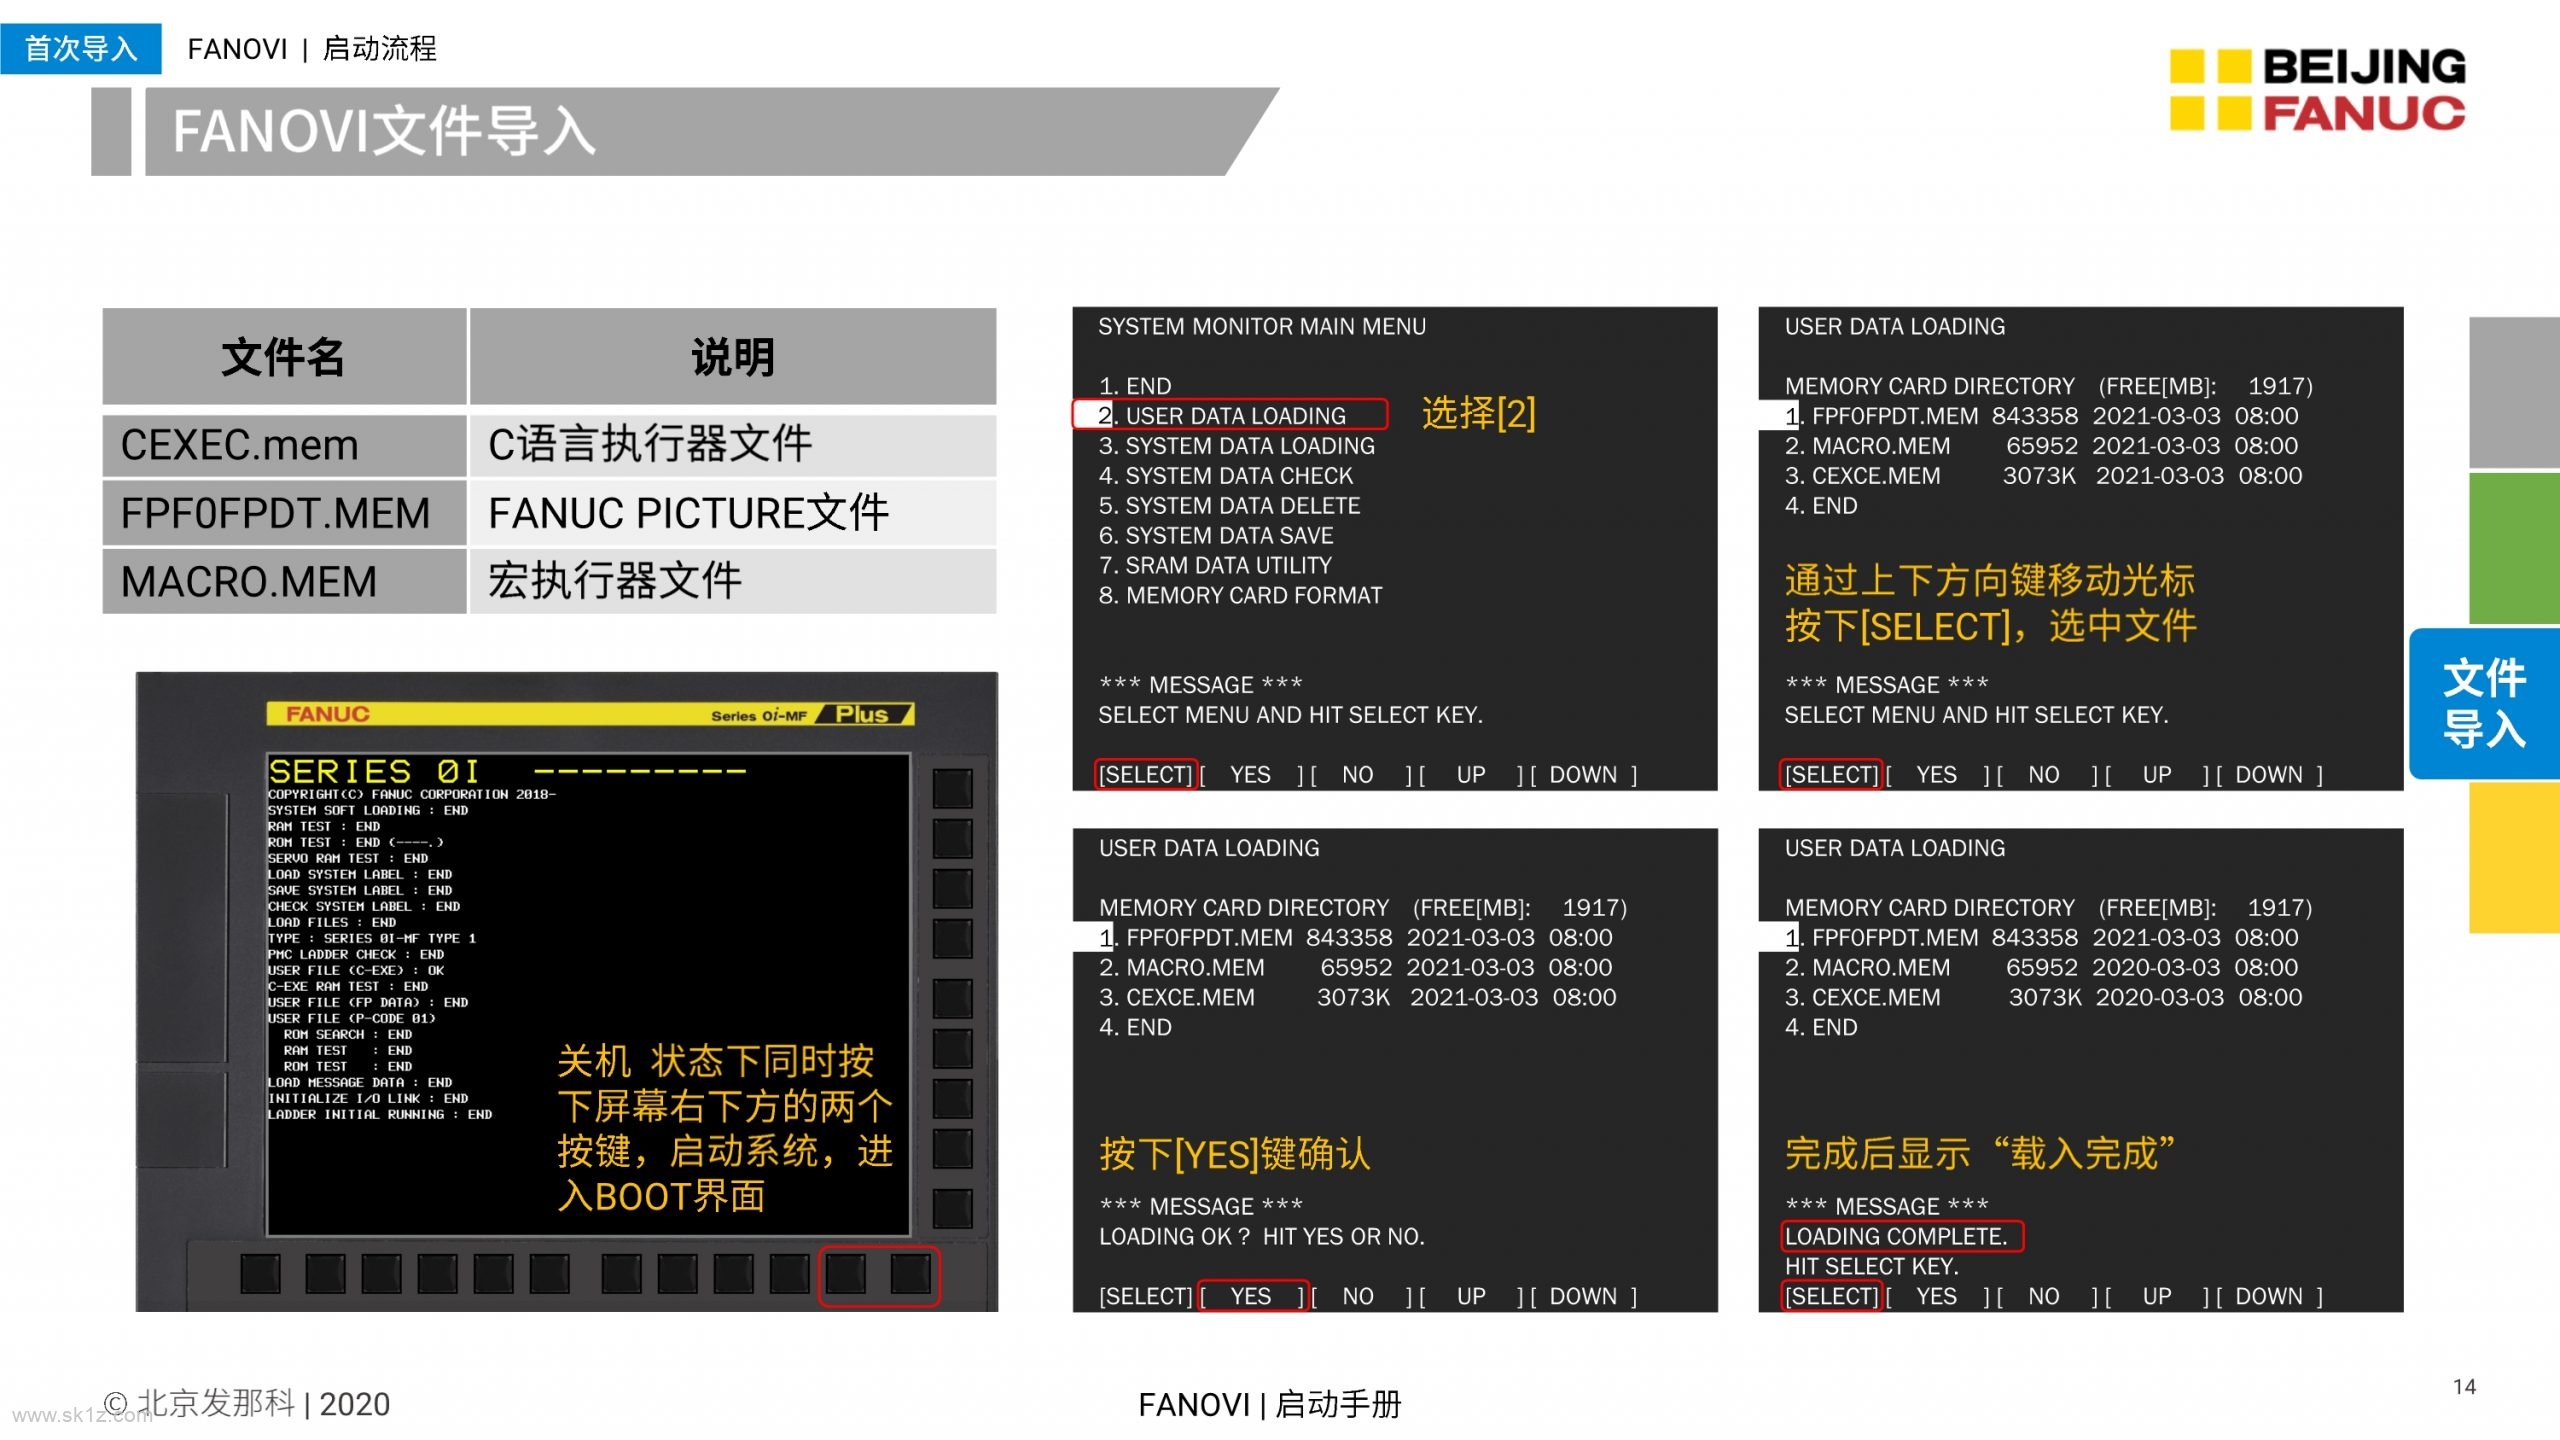The image size is (2560, 1440).
Task: Click the FPF0FPDT.MEM cell in file table
Action: coord(284,513)
